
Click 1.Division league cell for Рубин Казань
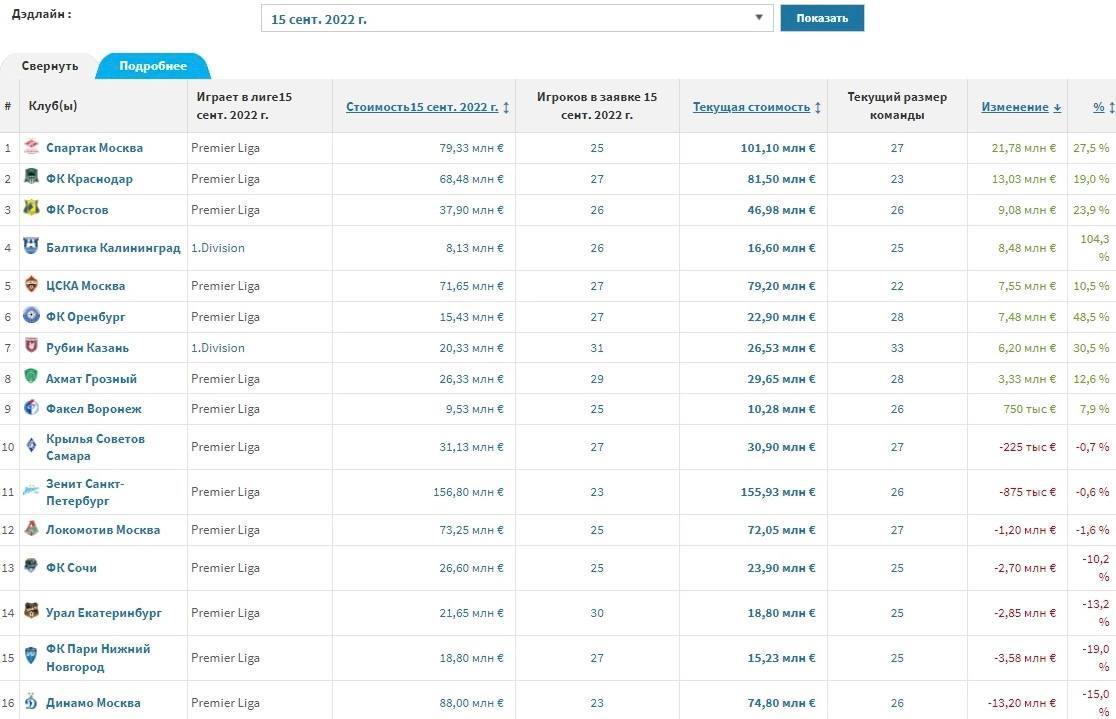coord(218,348)
